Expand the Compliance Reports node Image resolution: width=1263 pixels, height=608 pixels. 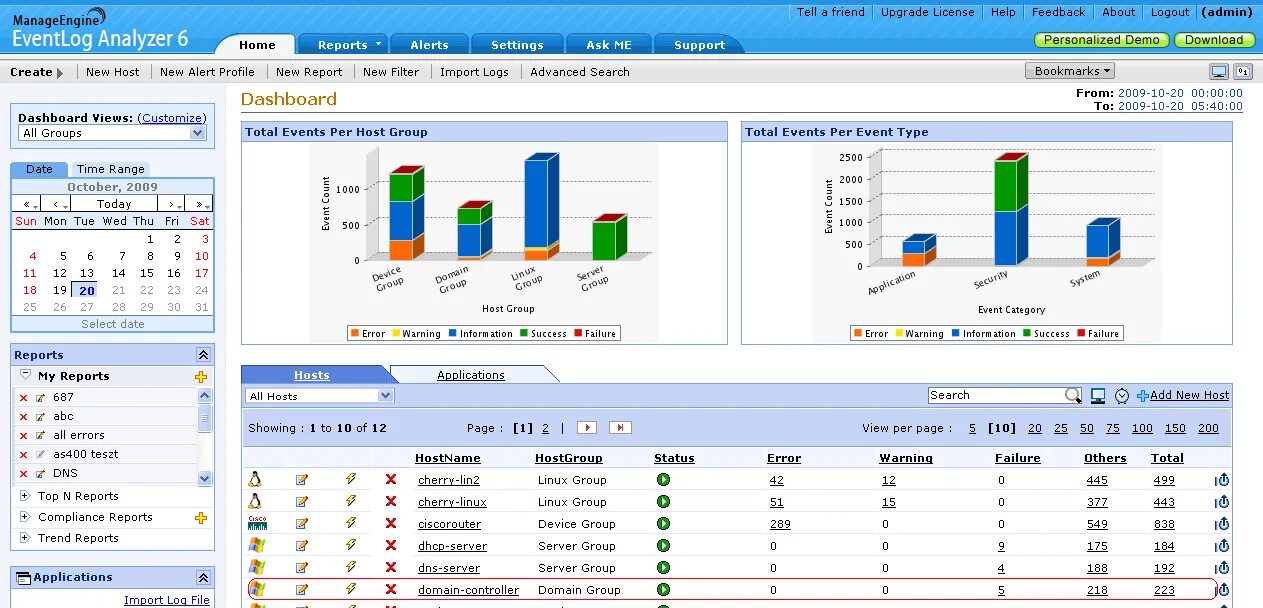click(25, 517)
